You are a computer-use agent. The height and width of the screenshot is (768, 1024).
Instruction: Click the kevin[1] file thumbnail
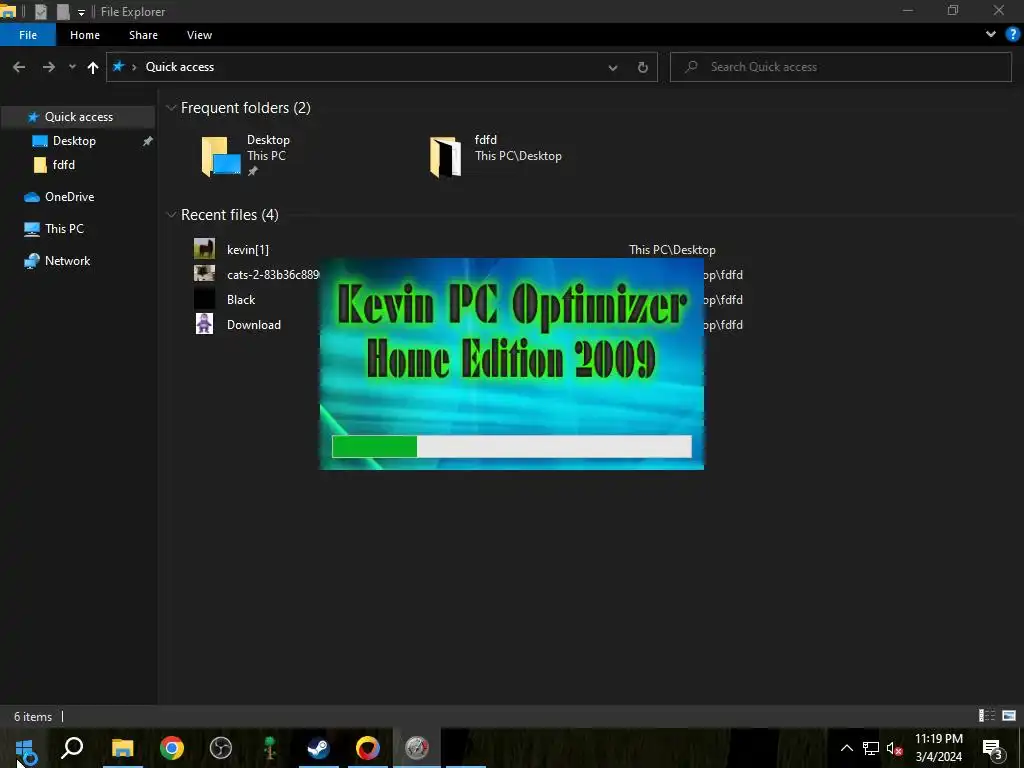[204, 249]
